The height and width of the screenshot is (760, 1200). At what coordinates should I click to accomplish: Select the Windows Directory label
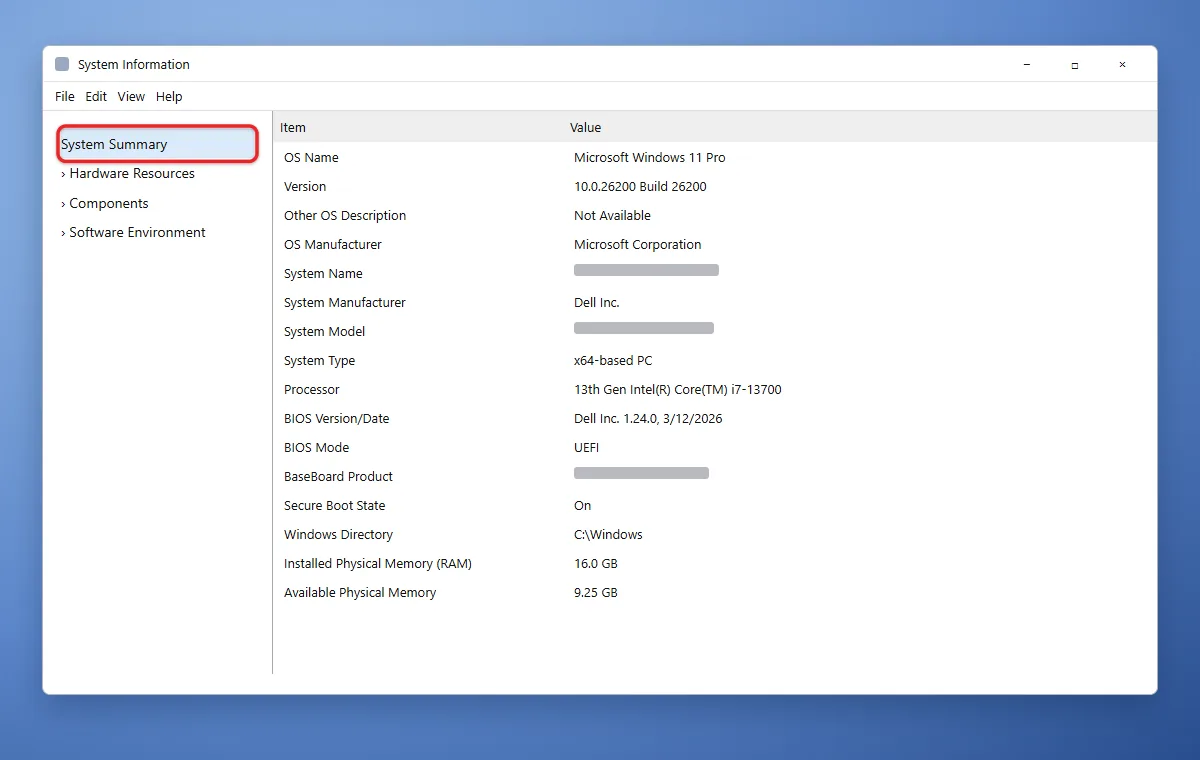click(x=339, y=535)
